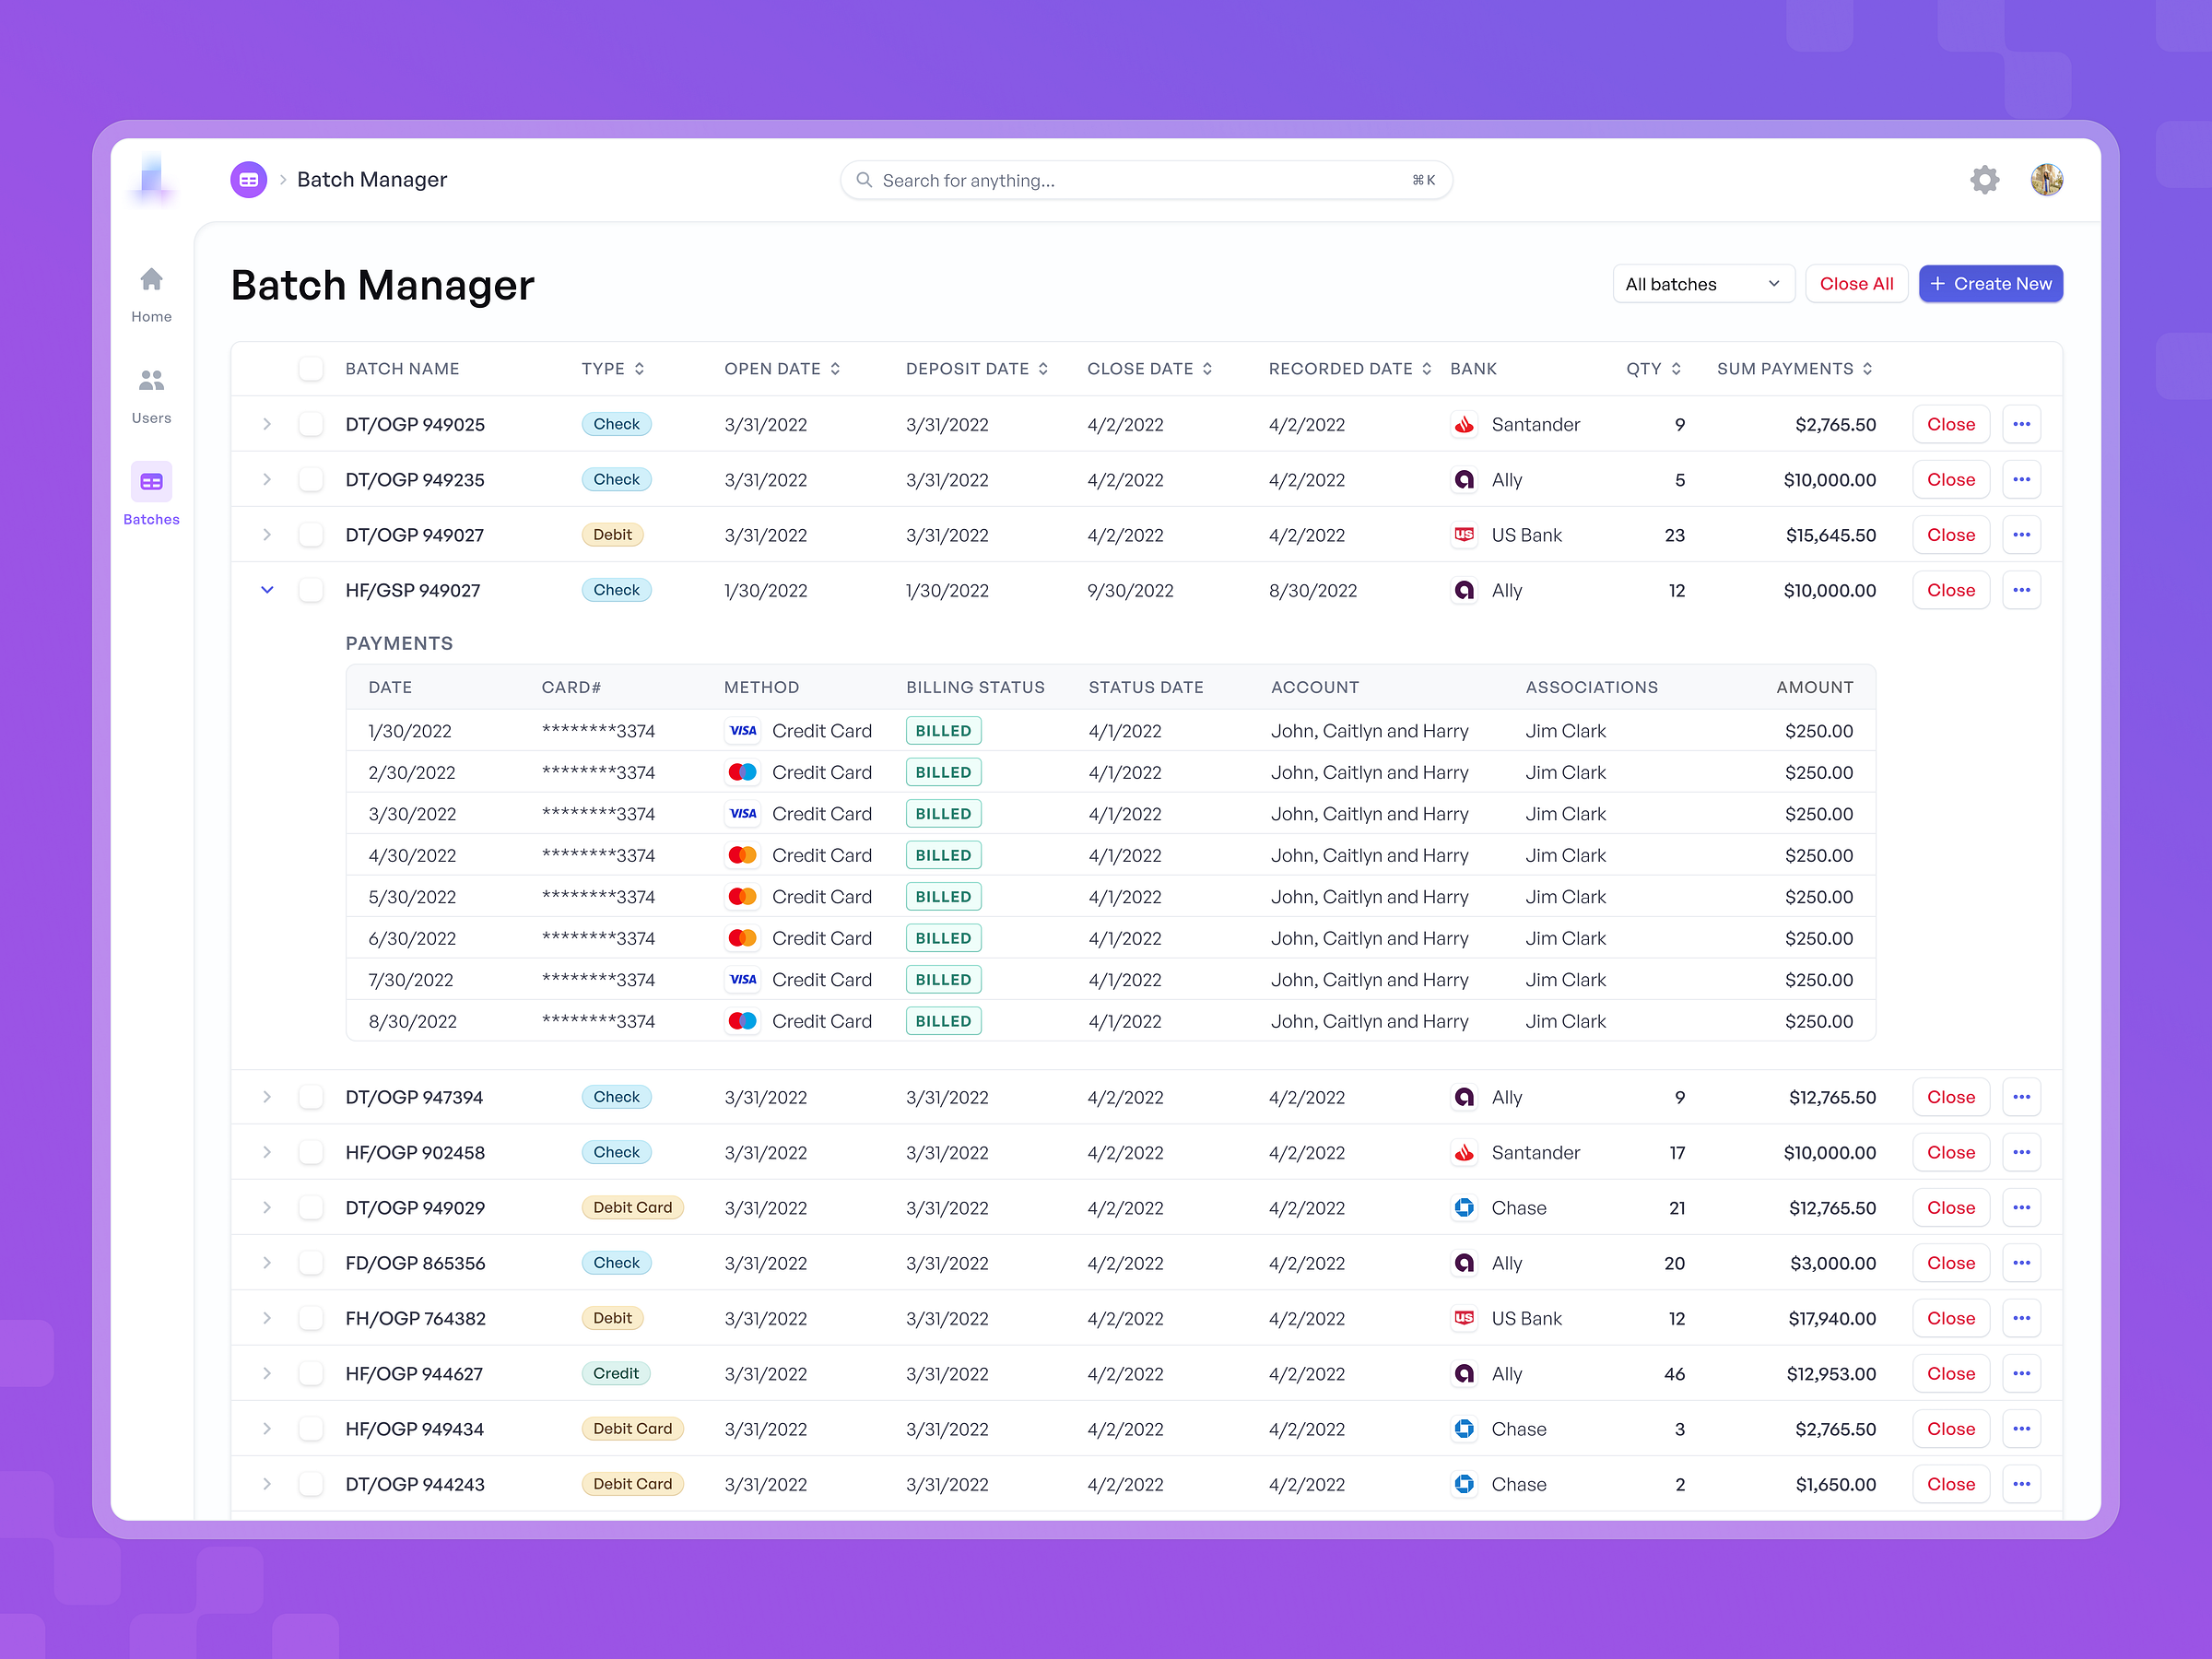Open the settings gear in the top right
The width and height of the screenshot is (2212, 1659).
point(1985,180)
